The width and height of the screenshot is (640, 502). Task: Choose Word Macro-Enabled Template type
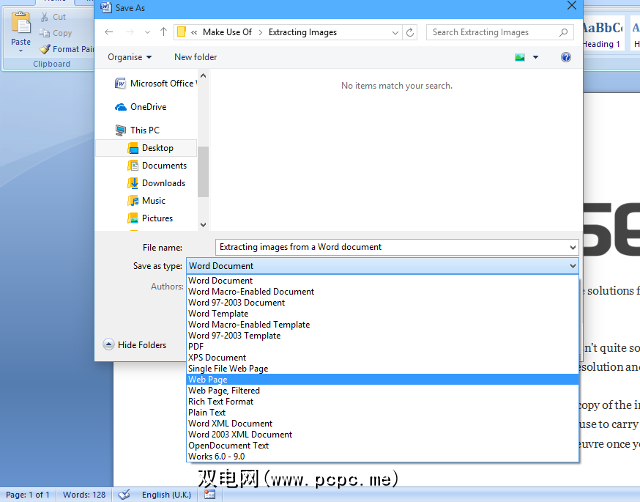click(x=383, y=325)
